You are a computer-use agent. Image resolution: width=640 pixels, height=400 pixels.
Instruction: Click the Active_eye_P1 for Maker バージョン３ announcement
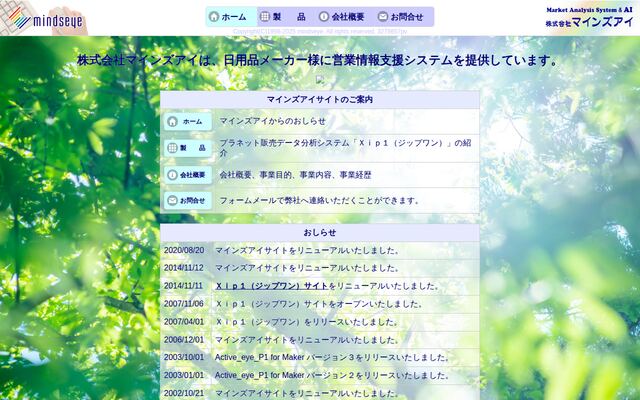pyautogui.click(x=332, y=357)
